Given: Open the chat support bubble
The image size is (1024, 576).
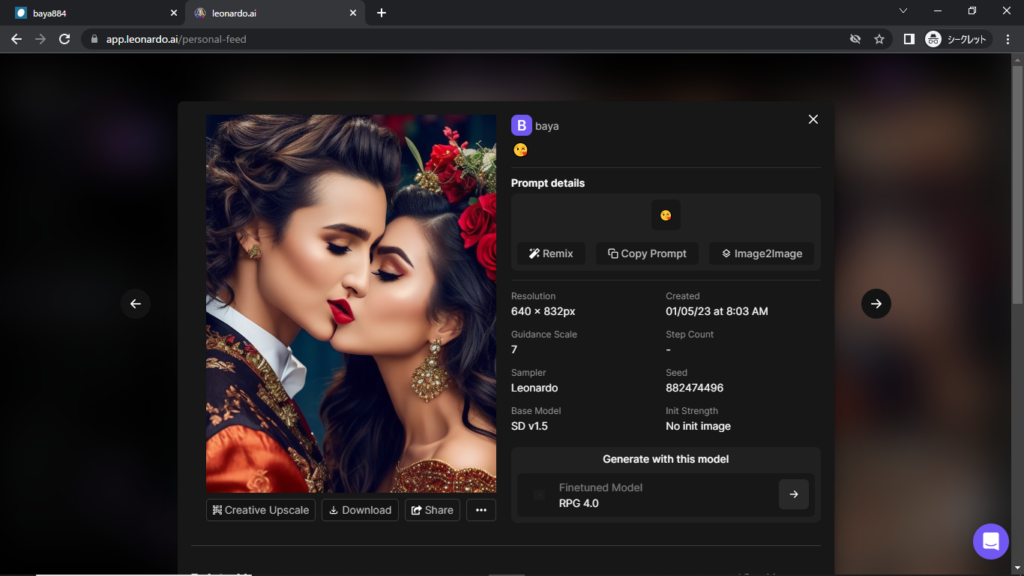Looking at the screenshot, I should tap(990, 541).
